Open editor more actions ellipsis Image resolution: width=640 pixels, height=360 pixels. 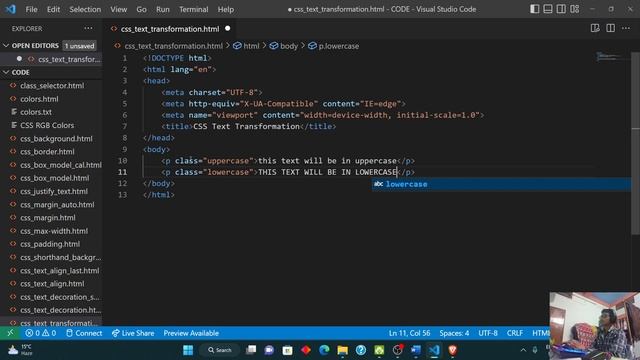626,28
